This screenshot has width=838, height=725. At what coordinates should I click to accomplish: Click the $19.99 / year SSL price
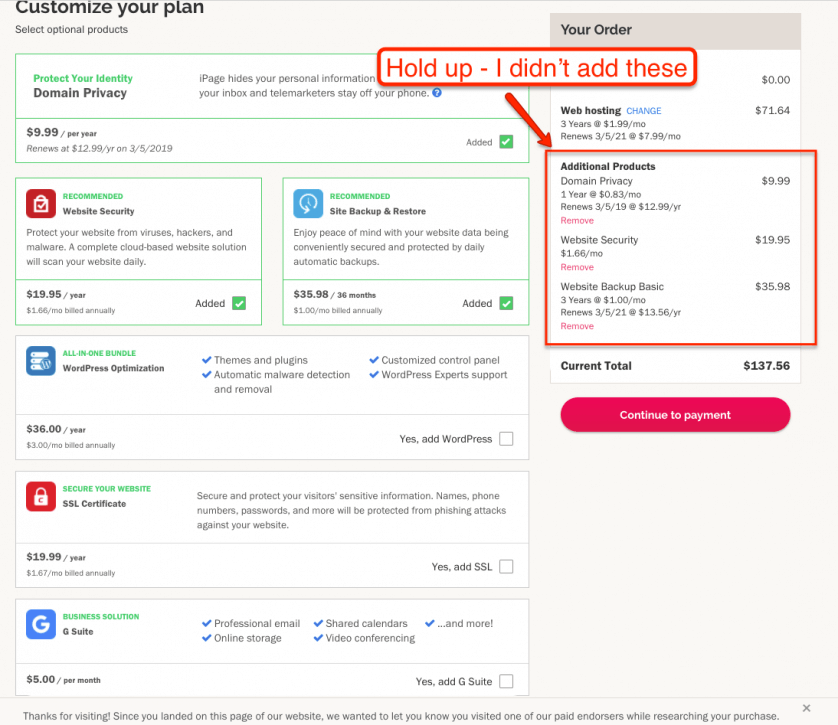(56, 557)
